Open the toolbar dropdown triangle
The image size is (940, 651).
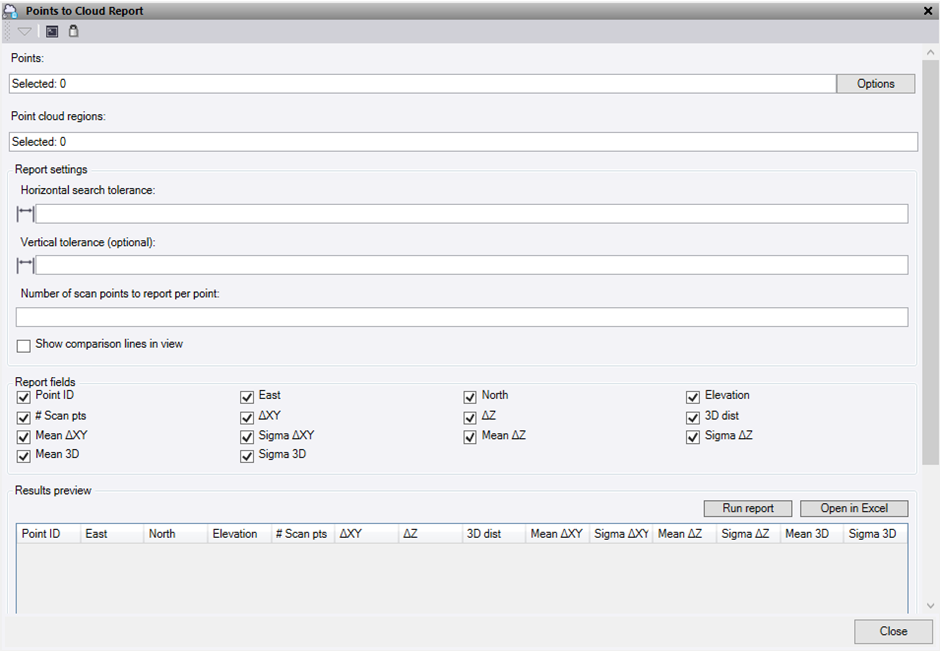(25, 32)
